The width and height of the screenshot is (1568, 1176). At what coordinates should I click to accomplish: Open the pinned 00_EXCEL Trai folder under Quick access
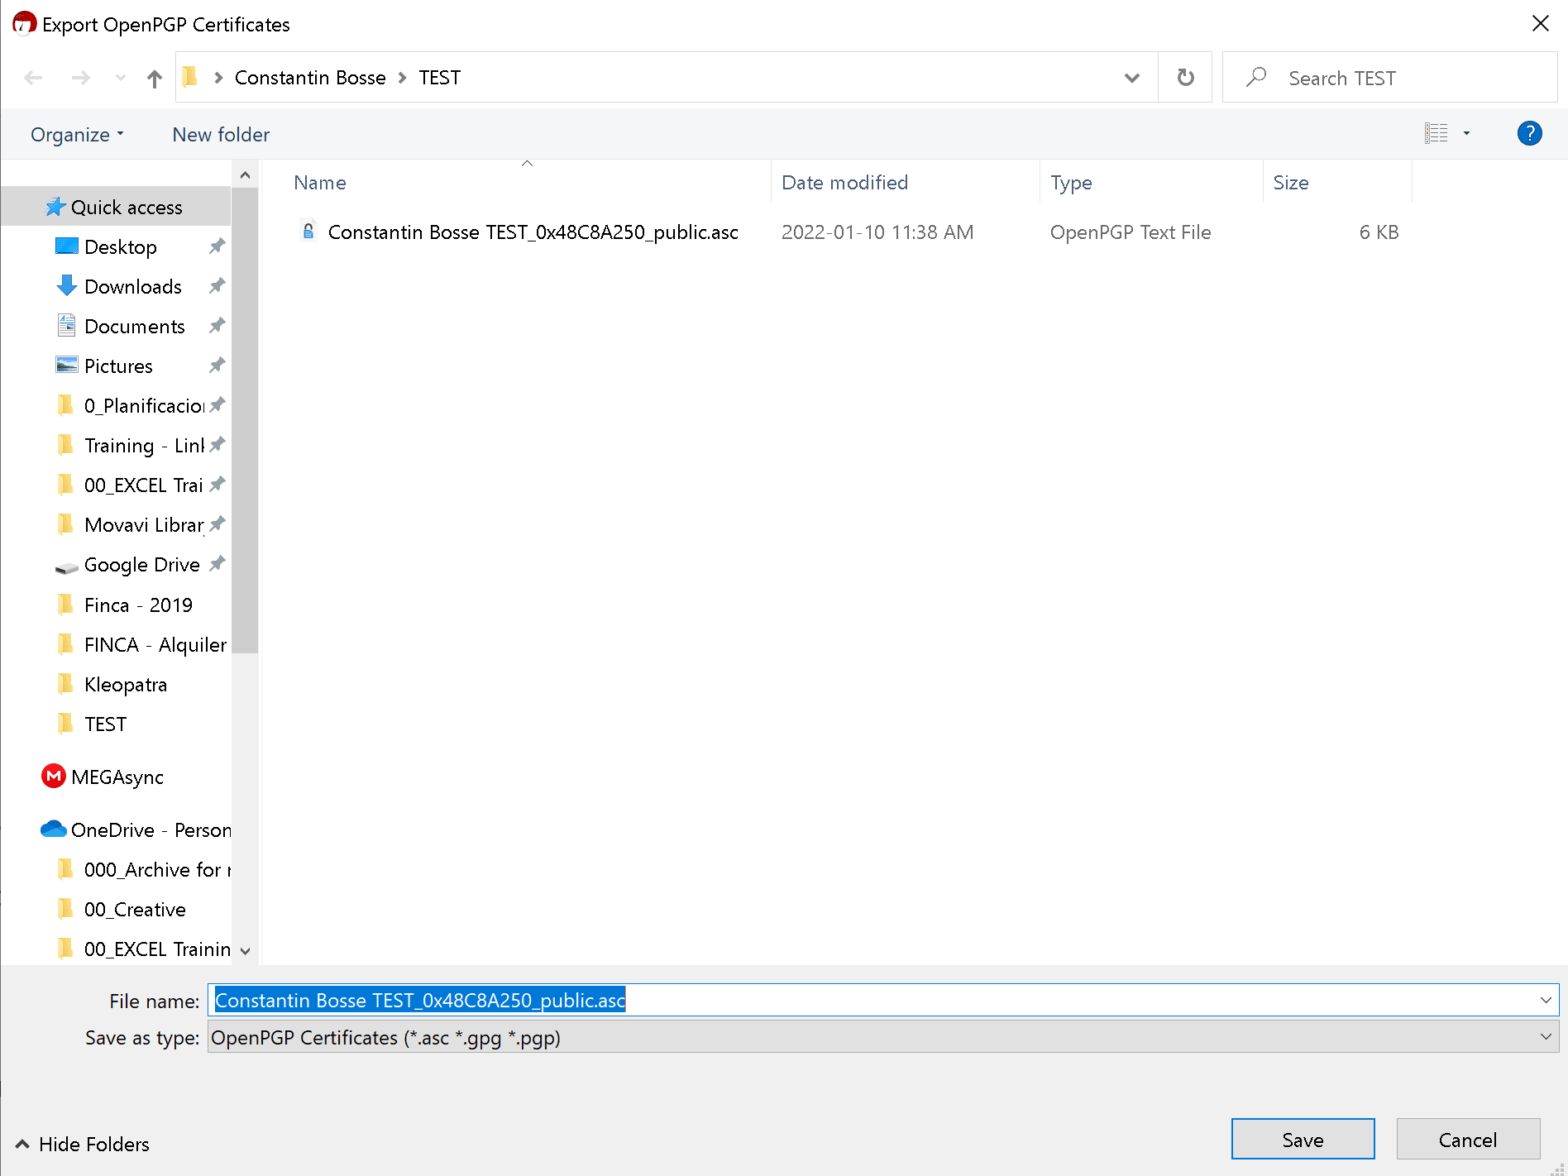pyautogui.click(x=143, y=485)
